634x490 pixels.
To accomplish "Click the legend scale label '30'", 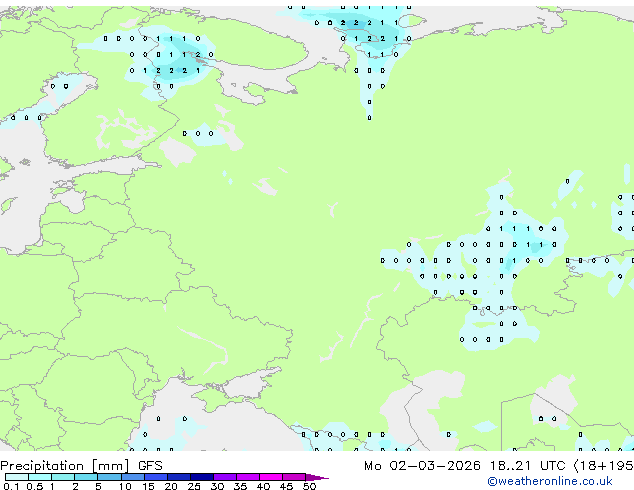I will [217, 486].
